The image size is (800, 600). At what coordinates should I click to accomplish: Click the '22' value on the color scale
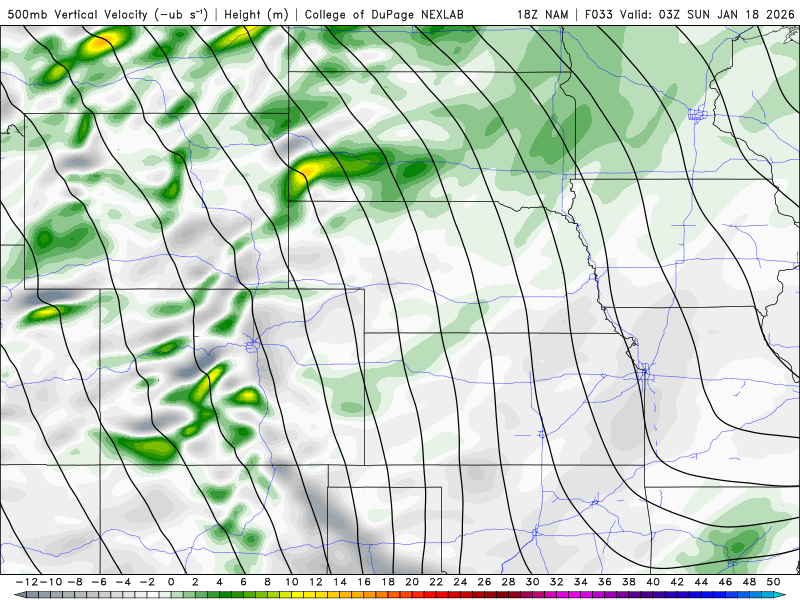click(x=436, y=582)
